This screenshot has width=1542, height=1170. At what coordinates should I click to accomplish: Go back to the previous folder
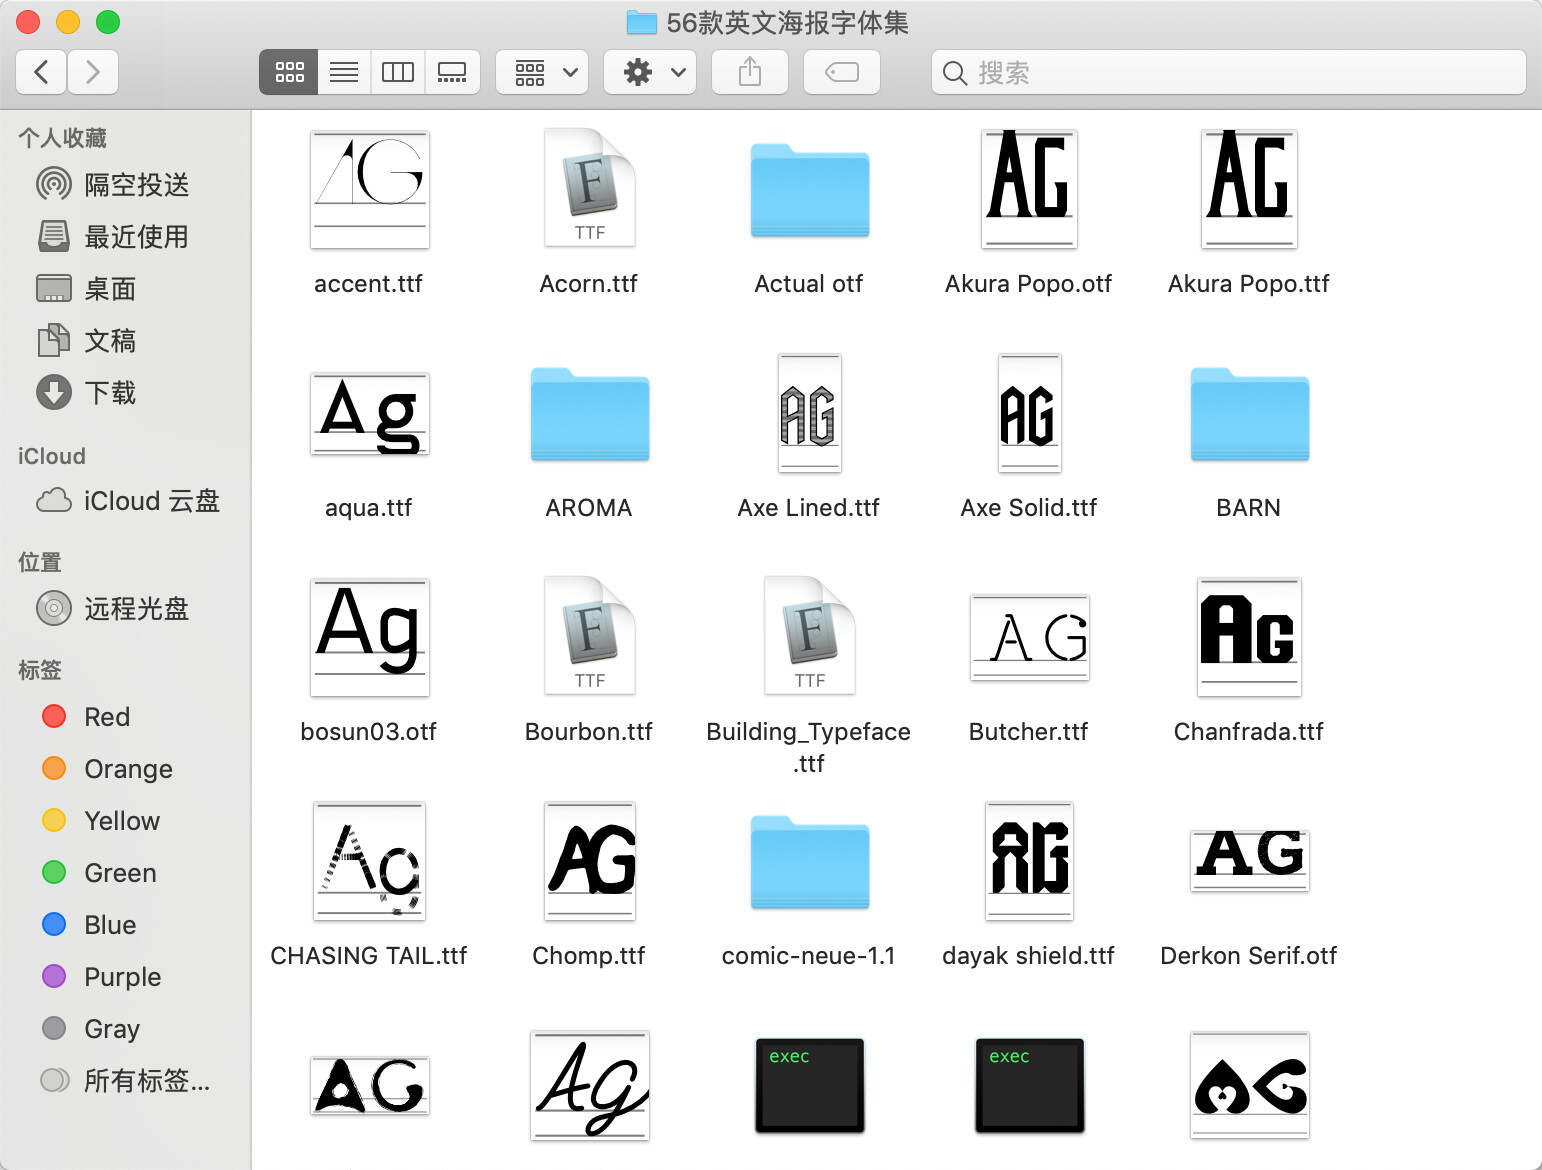coord(42,72)
